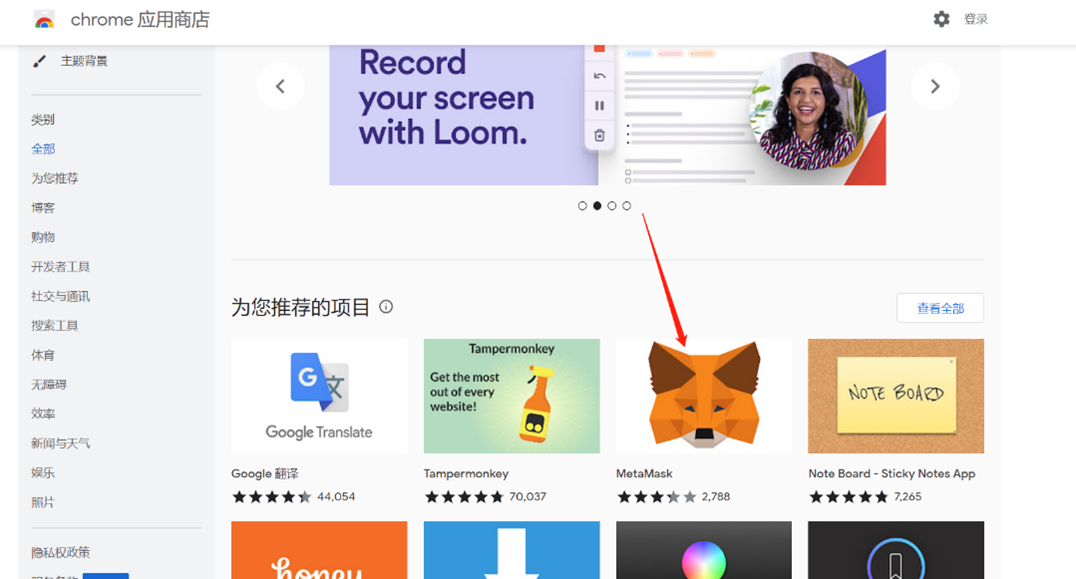This screenshot has height=579, width=1076.
Task: Click the 登录 sign-in link
Action: [975, 19]
